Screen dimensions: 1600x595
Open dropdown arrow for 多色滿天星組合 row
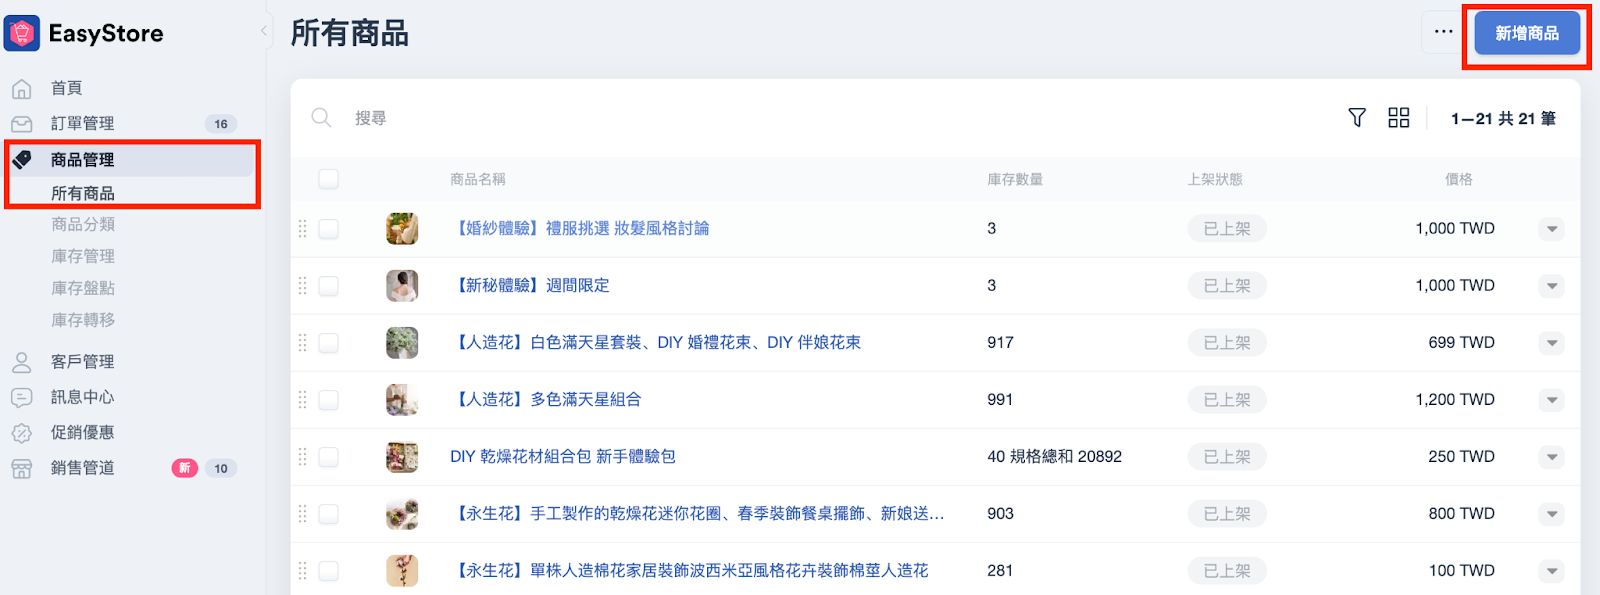pyautogui.click(x=1551, y=400)
